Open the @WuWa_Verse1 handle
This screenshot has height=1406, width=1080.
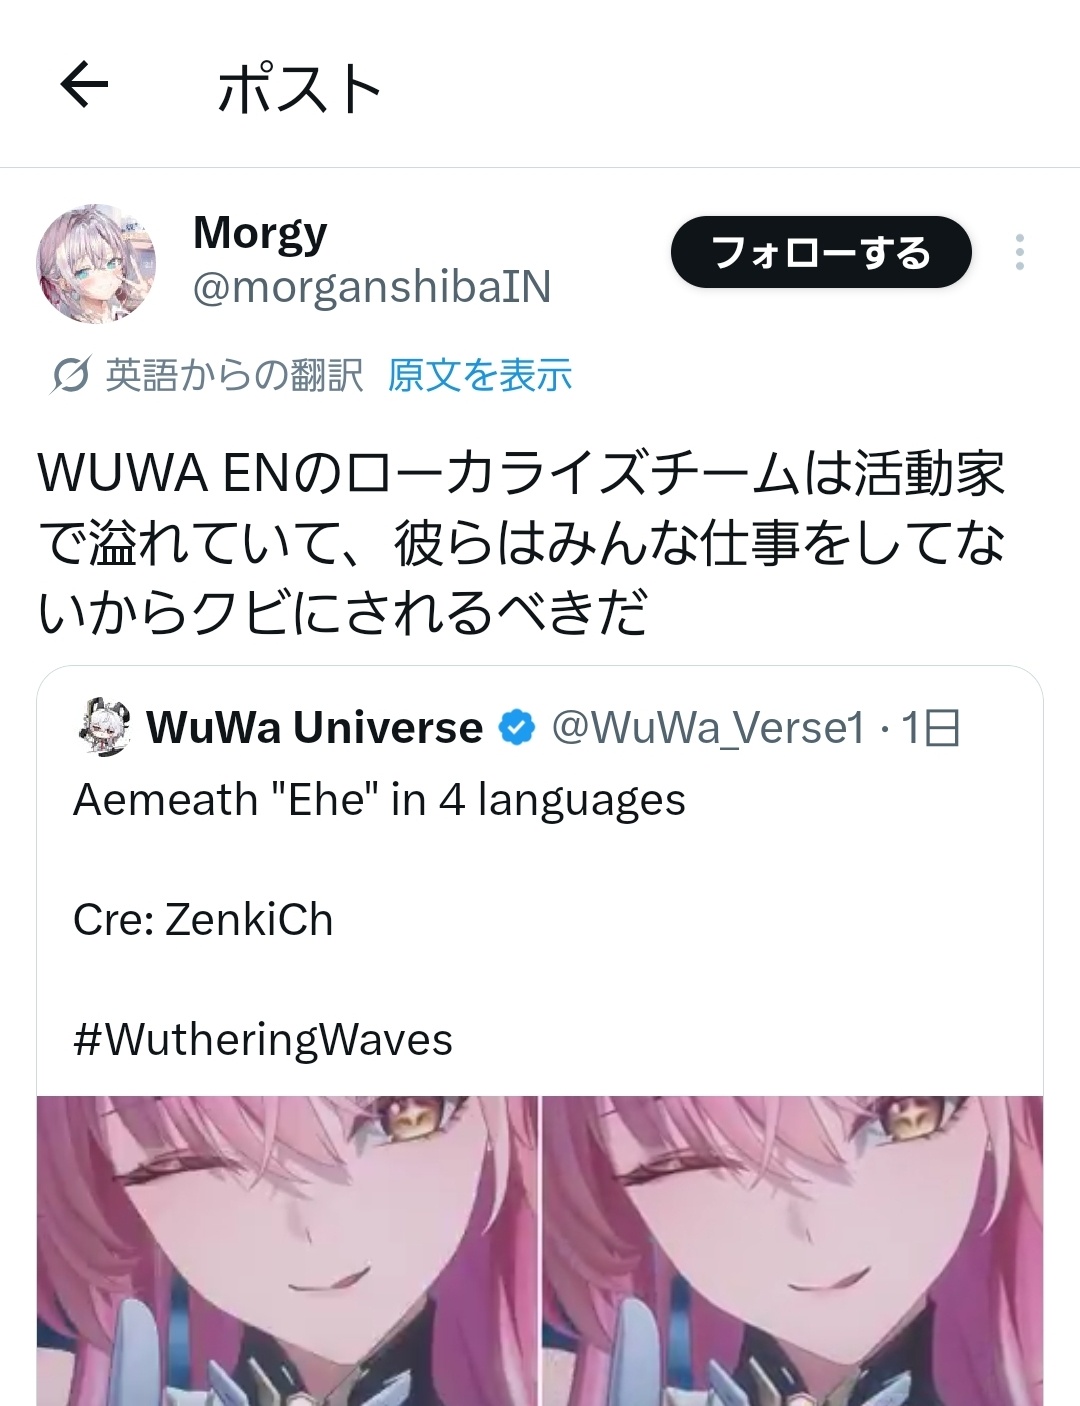[708, 729]
